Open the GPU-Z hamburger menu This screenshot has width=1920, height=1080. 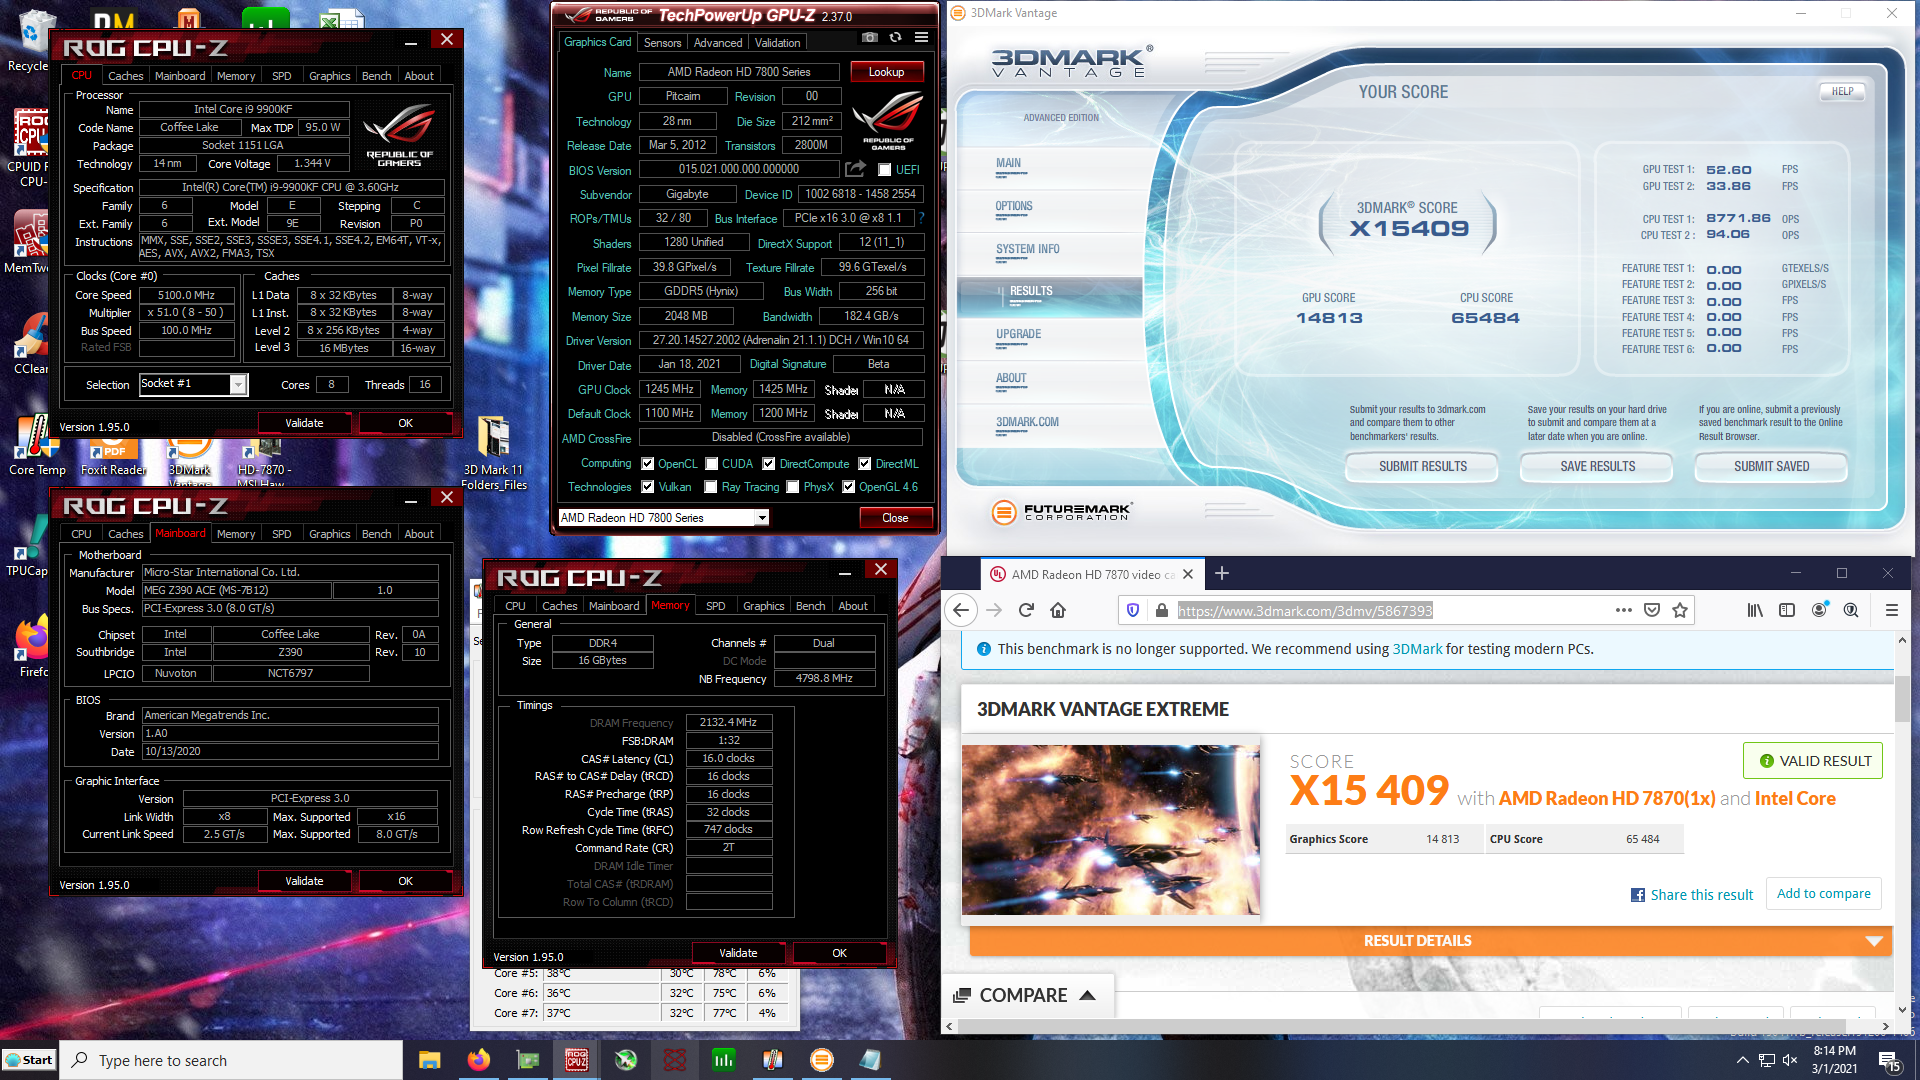click(921, 38)
